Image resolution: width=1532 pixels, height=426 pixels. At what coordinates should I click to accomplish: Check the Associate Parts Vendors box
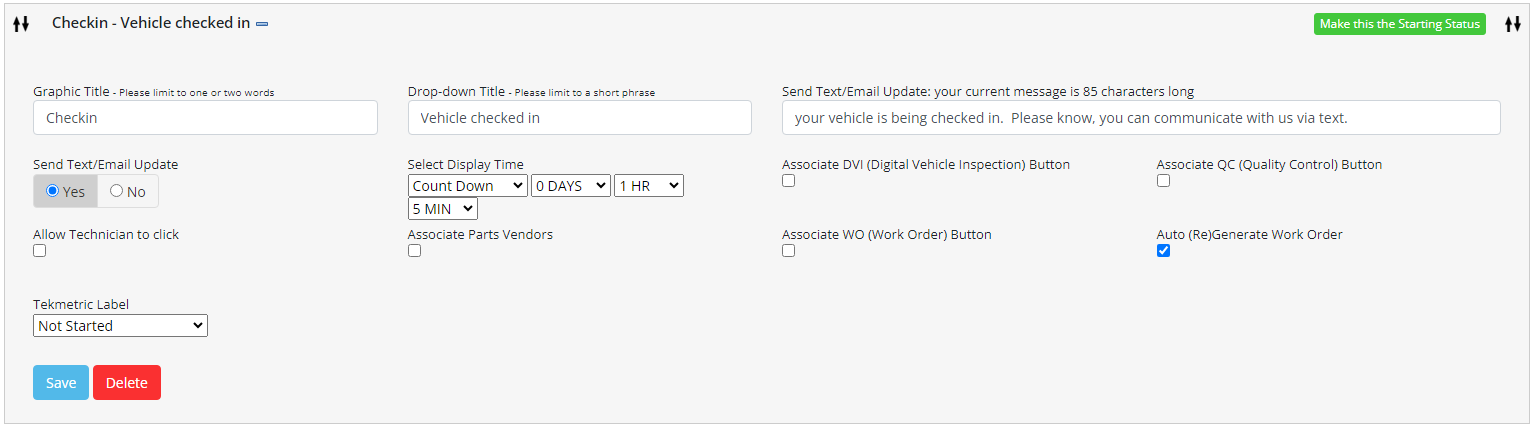point(414,251)
